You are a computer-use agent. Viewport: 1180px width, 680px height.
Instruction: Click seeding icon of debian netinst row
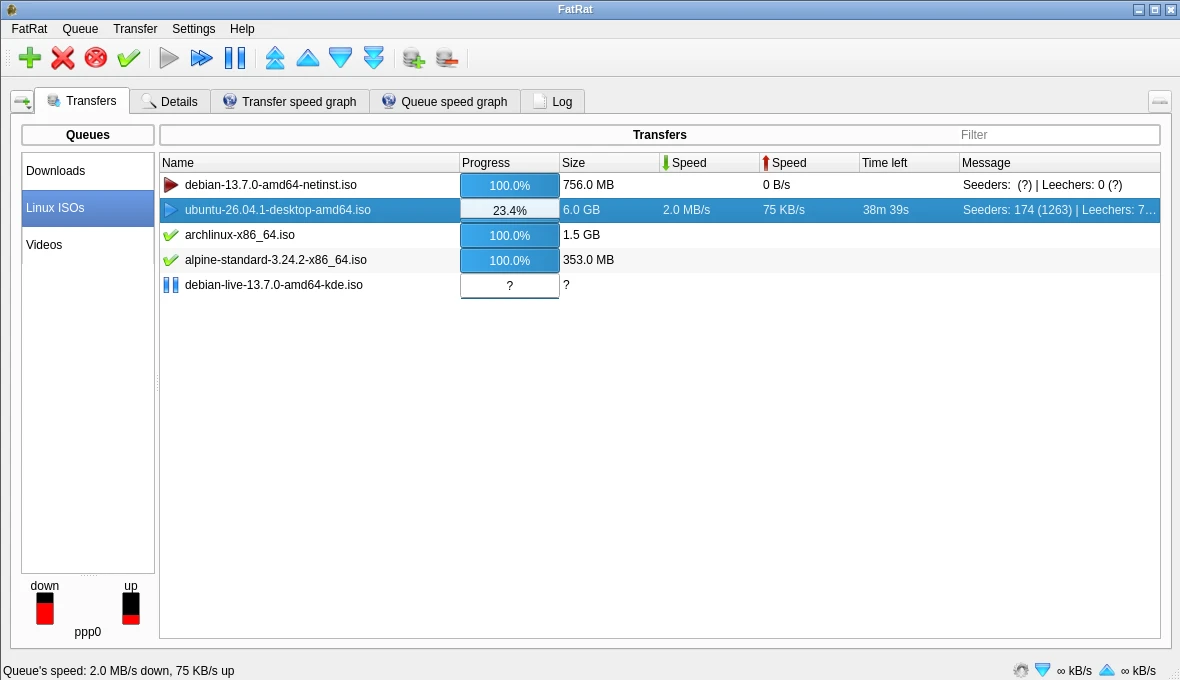point(171,185)
